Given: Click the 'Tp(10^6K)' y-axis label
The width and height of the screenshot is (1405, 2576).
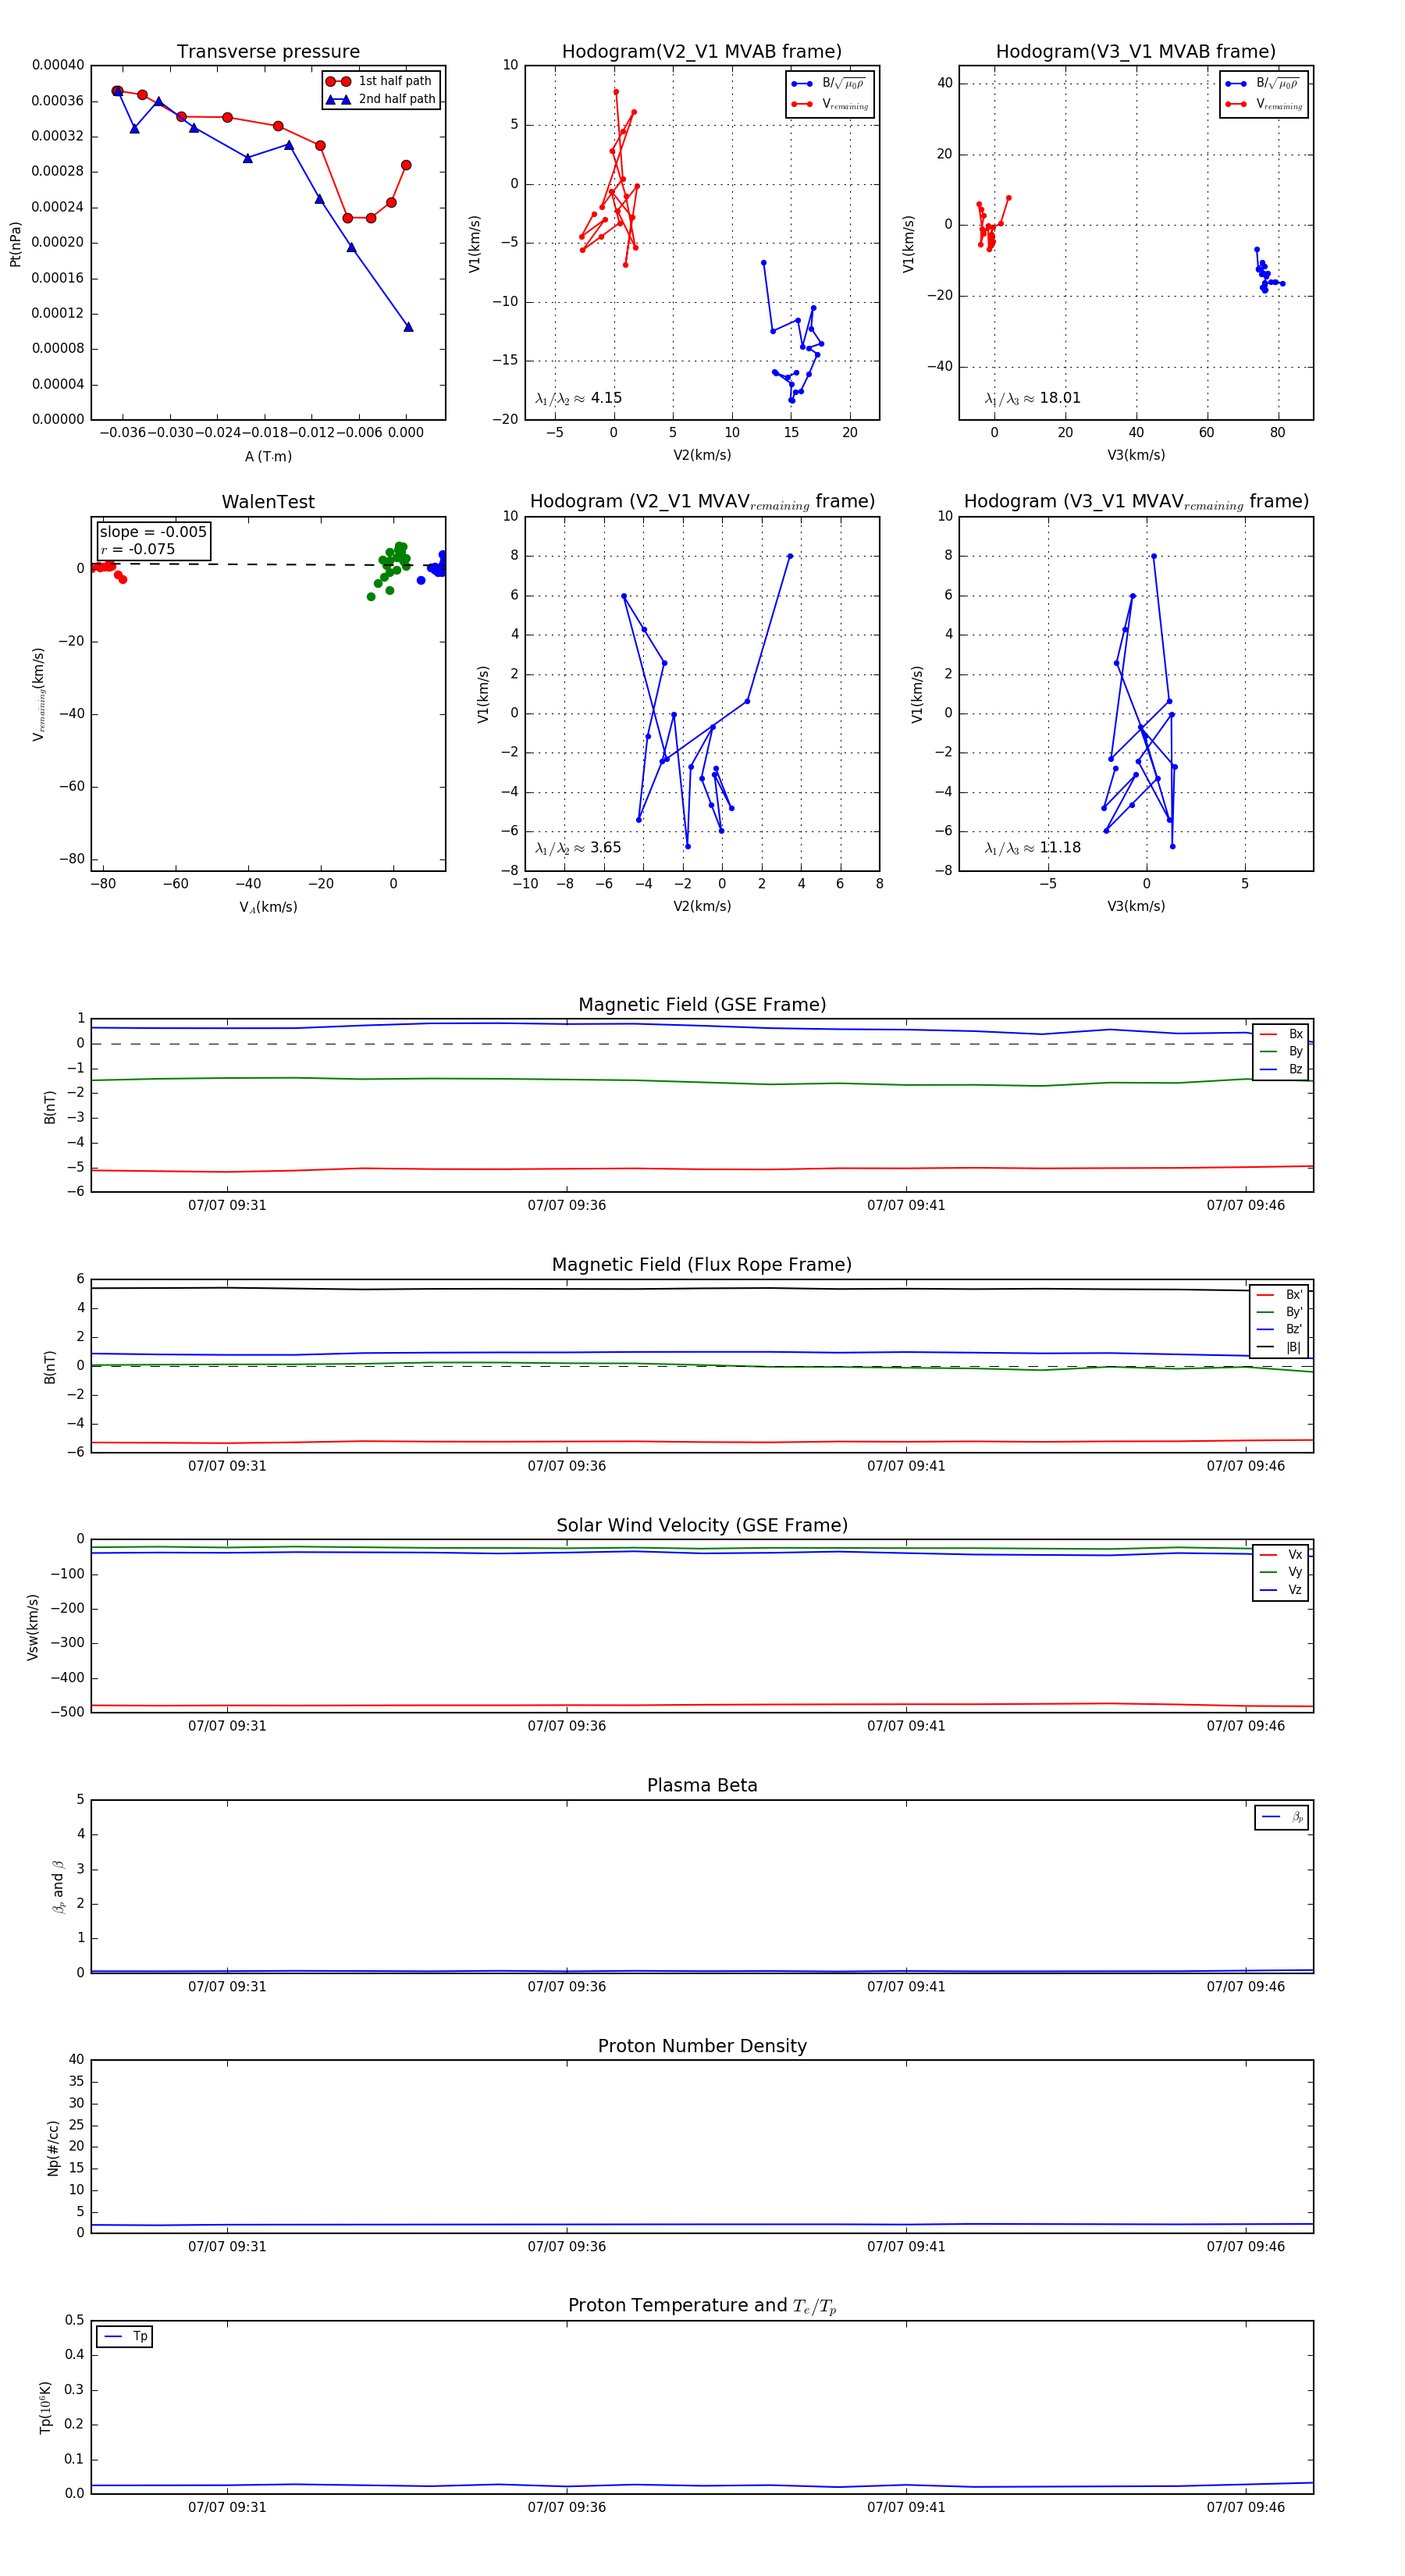Looking at the screenshot, I should 45,2407.
